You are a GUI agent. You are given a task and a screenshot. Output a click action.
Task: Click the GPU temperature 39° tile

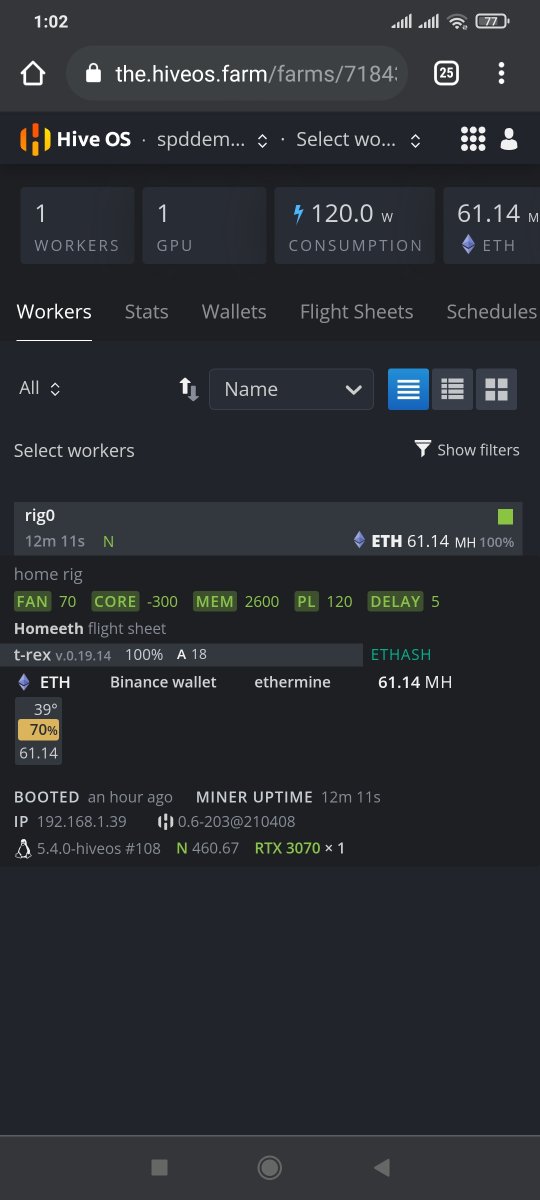coord(39,709)
